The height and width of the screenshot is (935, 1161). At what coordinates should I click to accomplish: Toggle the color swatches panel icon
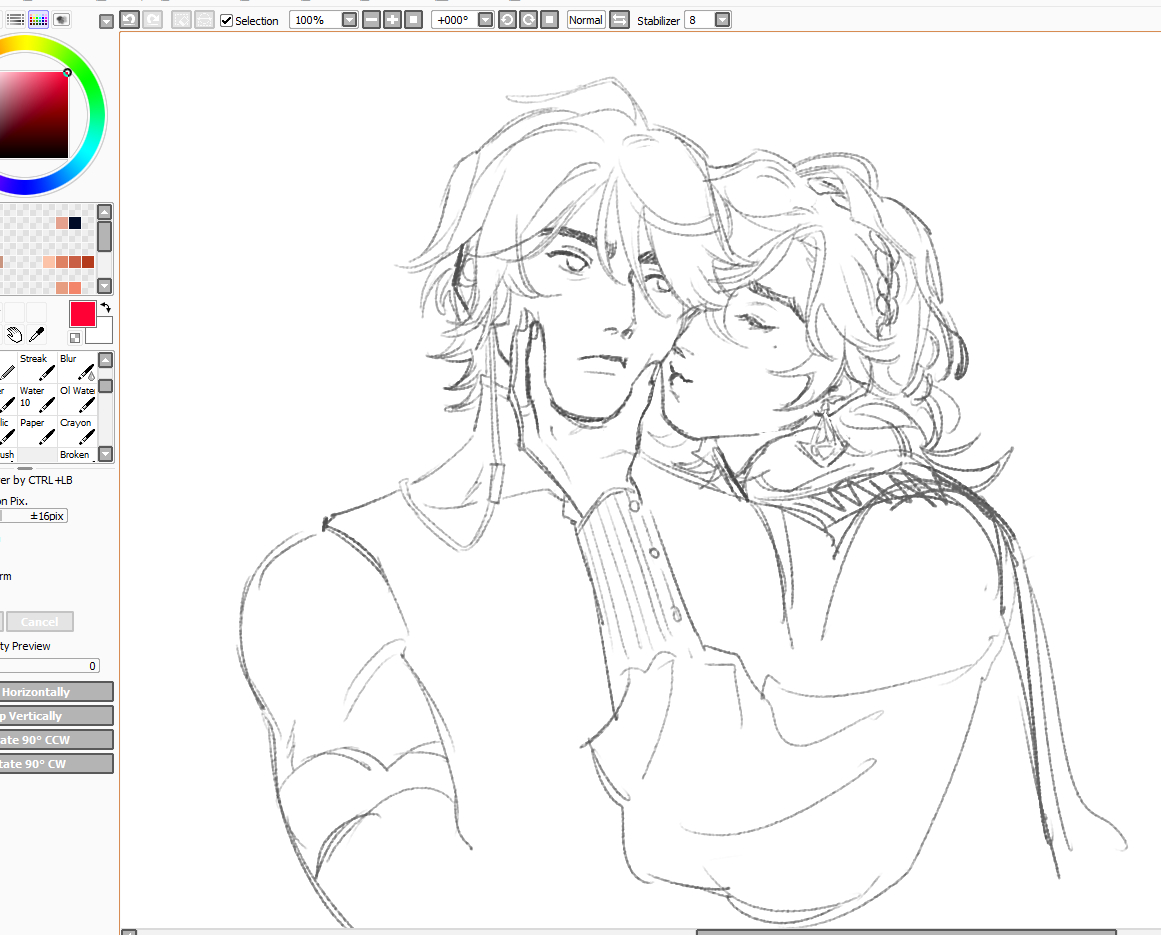(39, 19)
